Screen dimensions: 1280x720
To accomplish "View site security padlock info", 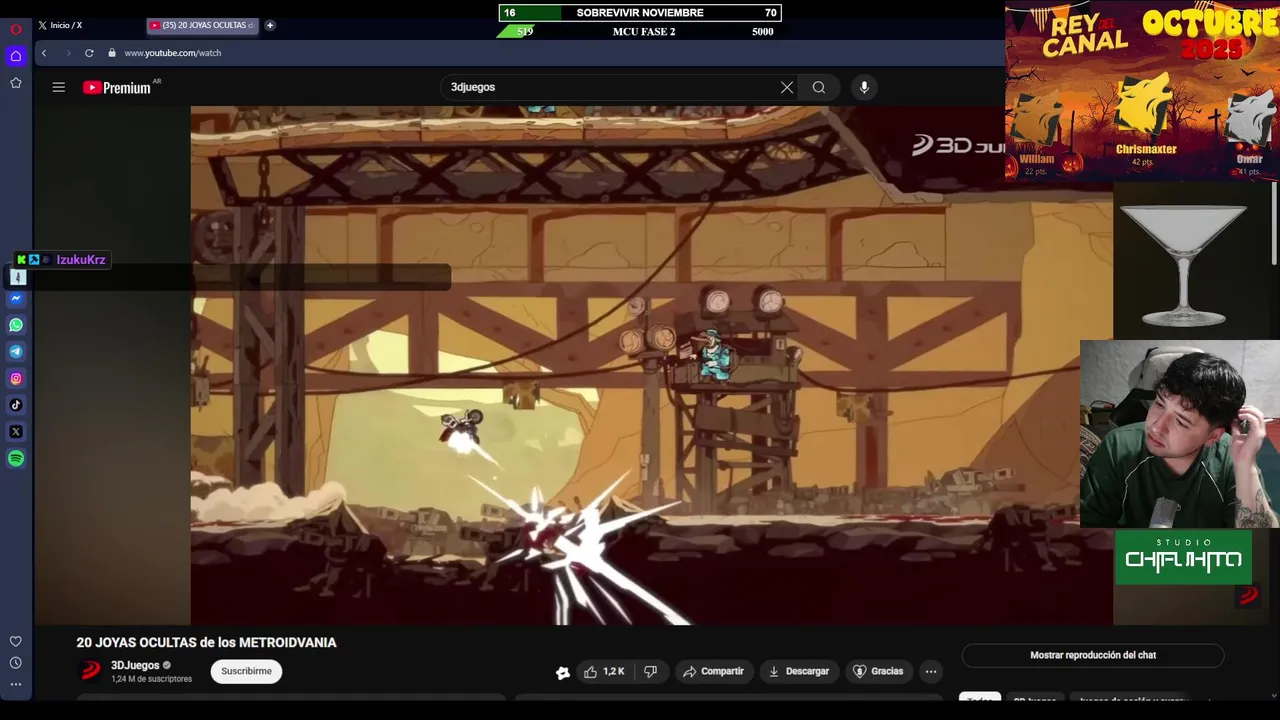I will pos(112,53).
